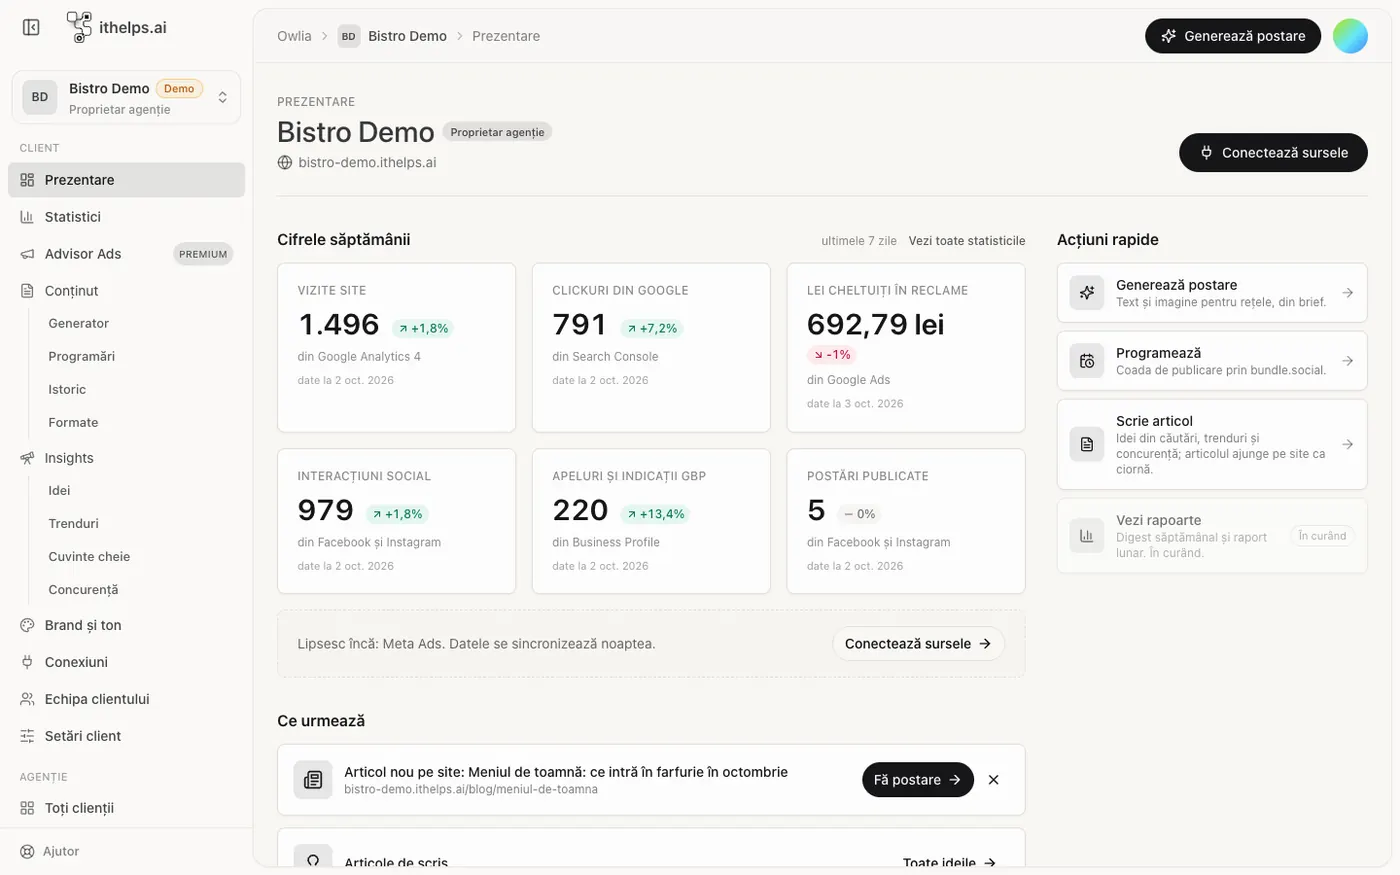Click the Statistici bar chart icon

tap(27, 217)
